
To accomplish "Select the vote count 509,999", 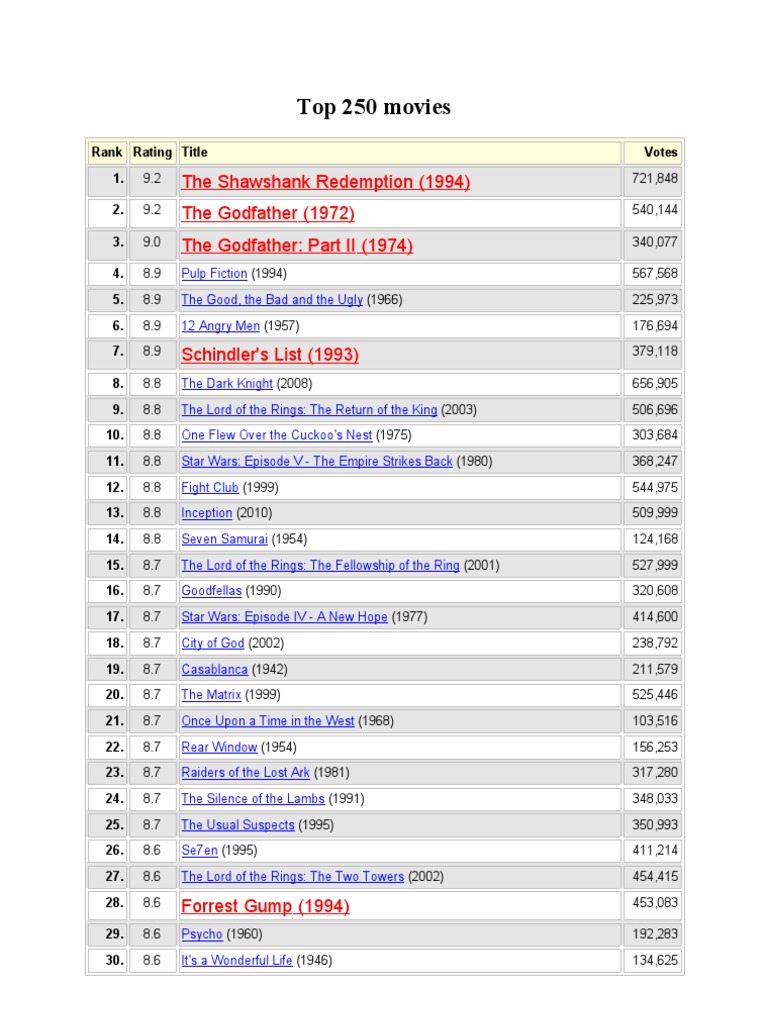I will (654, 513).
